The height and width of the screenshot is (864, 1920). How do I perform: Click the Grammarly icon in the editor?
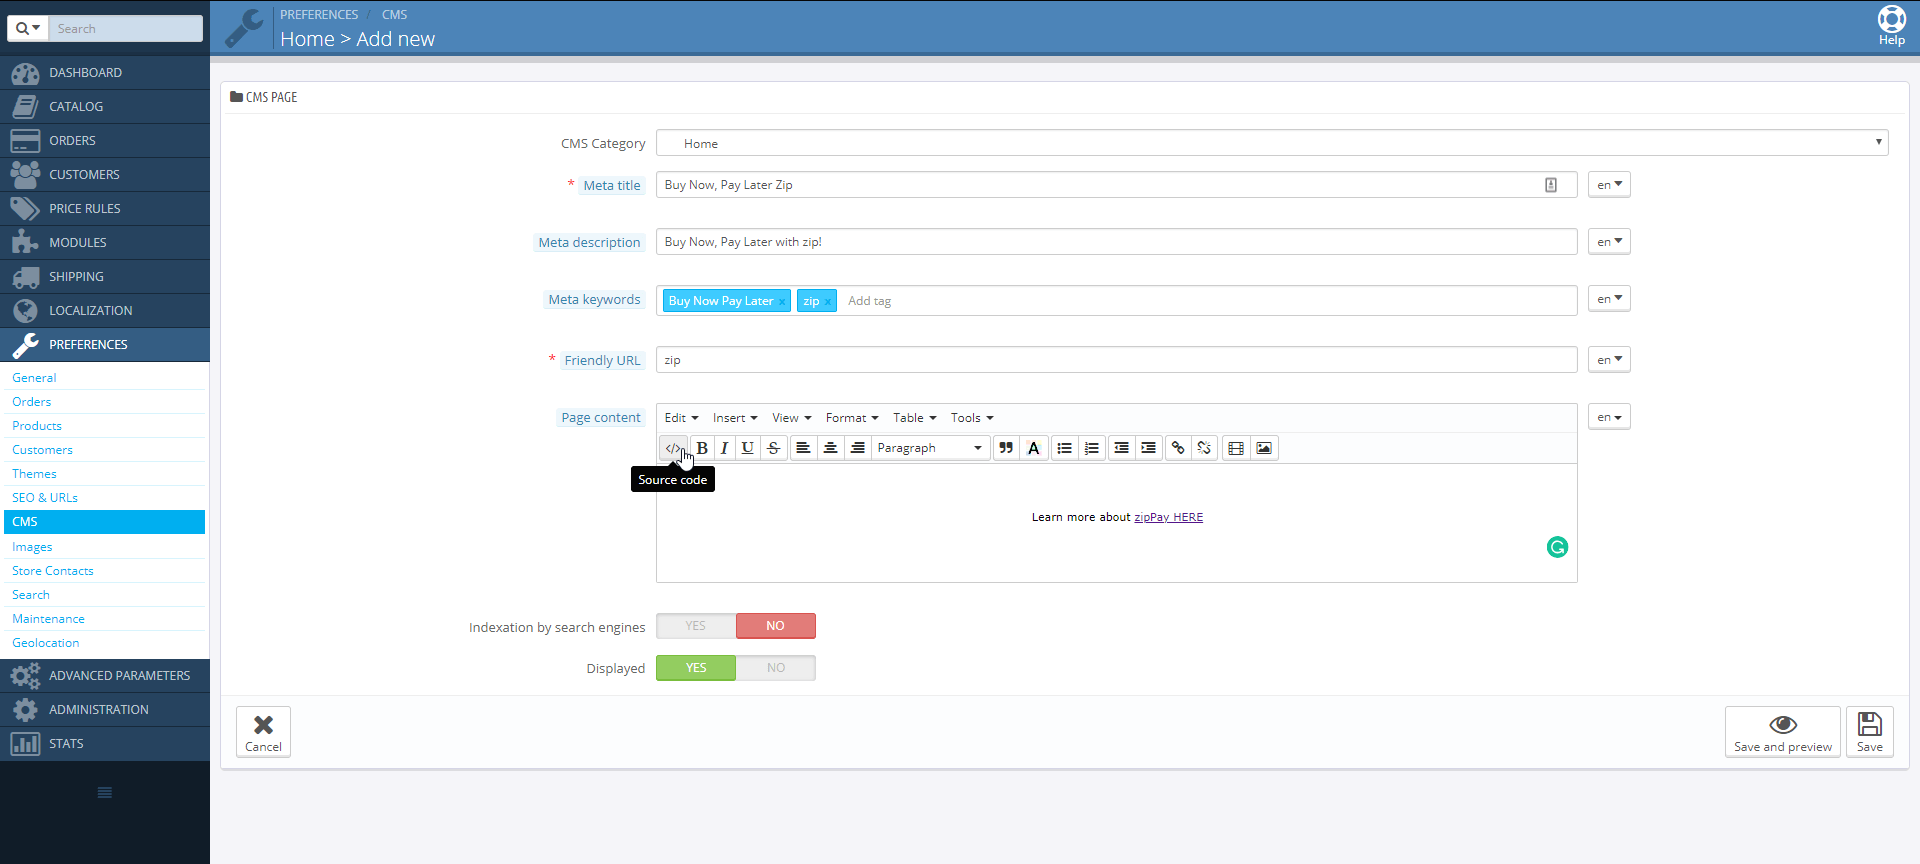tap(1557, 547)
